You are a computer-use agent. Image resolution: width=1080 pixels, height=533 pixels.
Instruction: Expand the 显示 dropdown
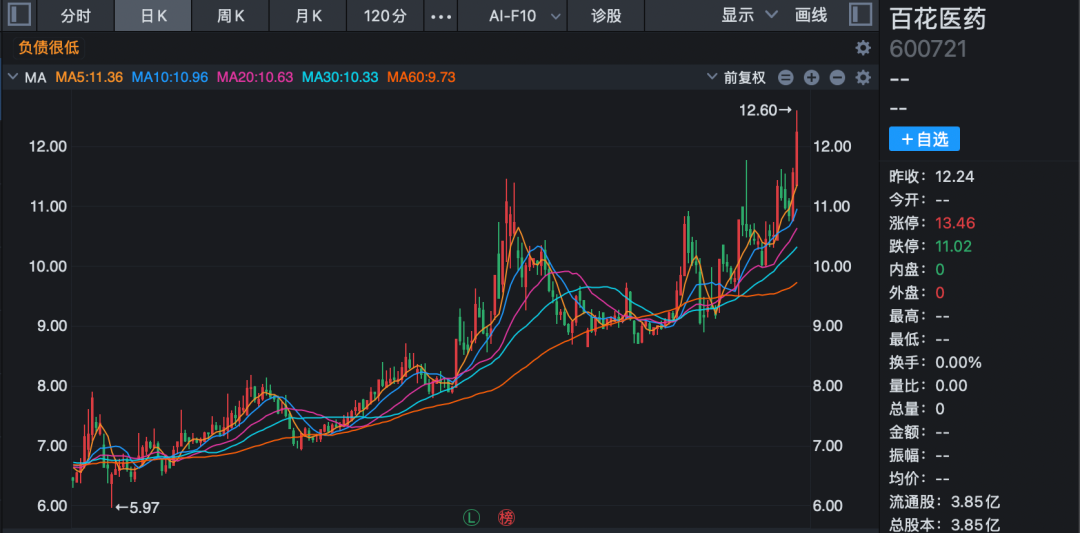point(749,15)
